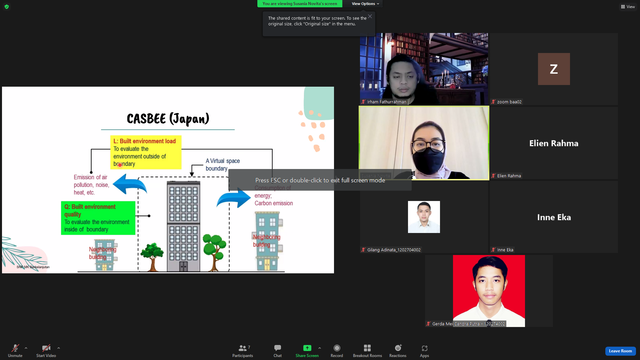
Task: Click the Leave Room button
Action: tap(620, 351)
